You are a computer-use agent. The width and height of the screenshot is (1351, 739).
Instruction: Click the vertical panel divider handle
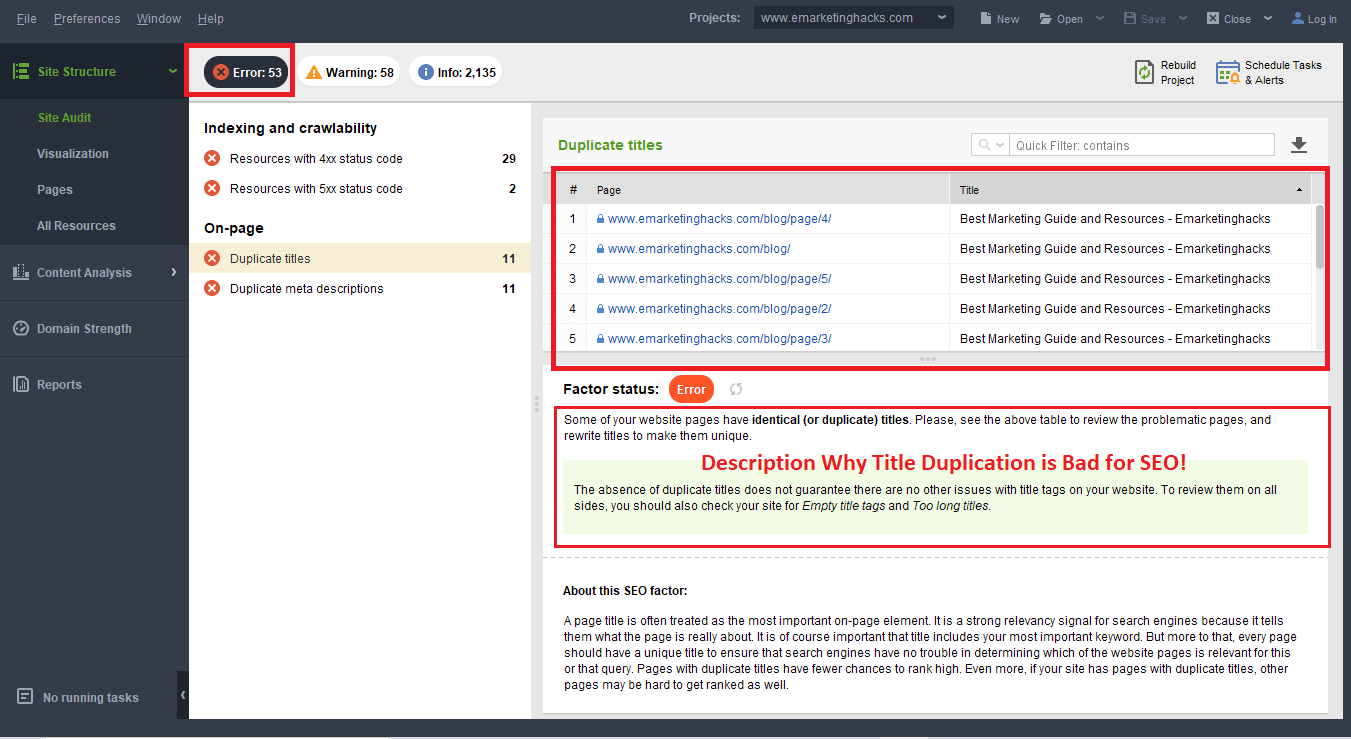536,403
